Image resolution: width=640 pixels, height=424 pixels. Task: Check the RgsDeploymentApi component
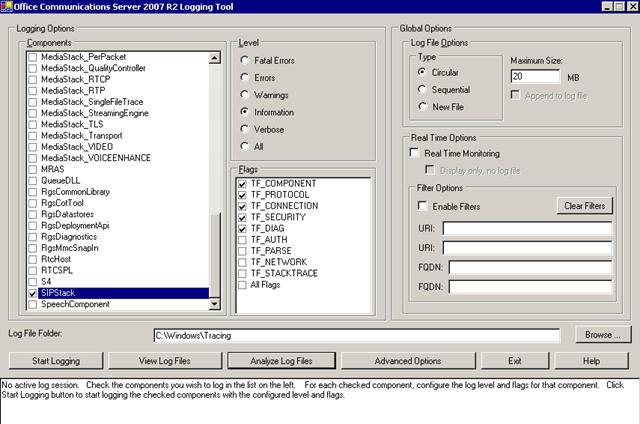coord(33,226)
